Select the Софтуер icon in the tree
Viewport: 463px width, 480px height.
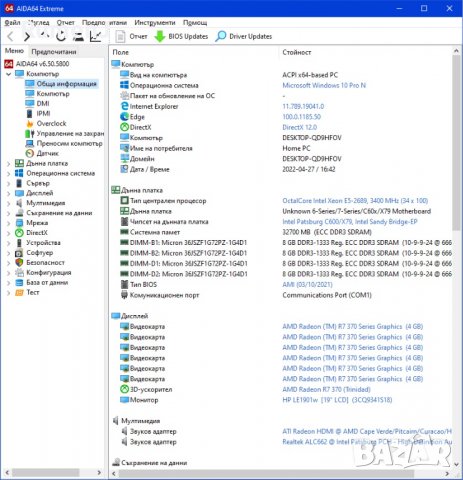click(19, 253)
